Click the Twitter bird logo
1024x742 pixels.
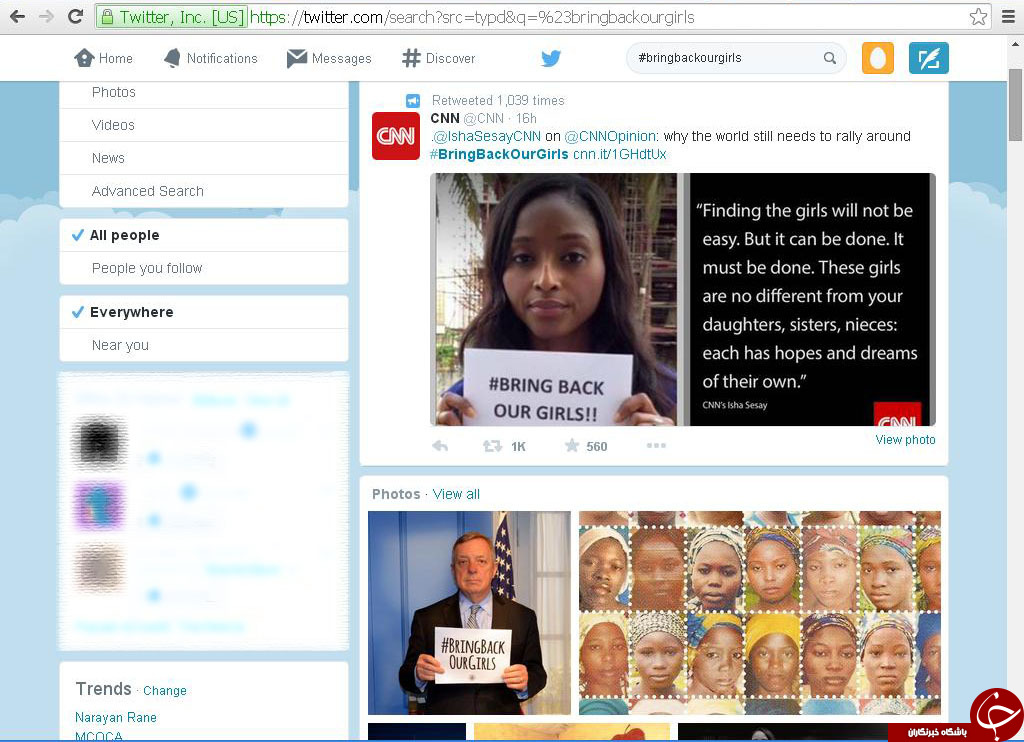(x=551, y=58)
